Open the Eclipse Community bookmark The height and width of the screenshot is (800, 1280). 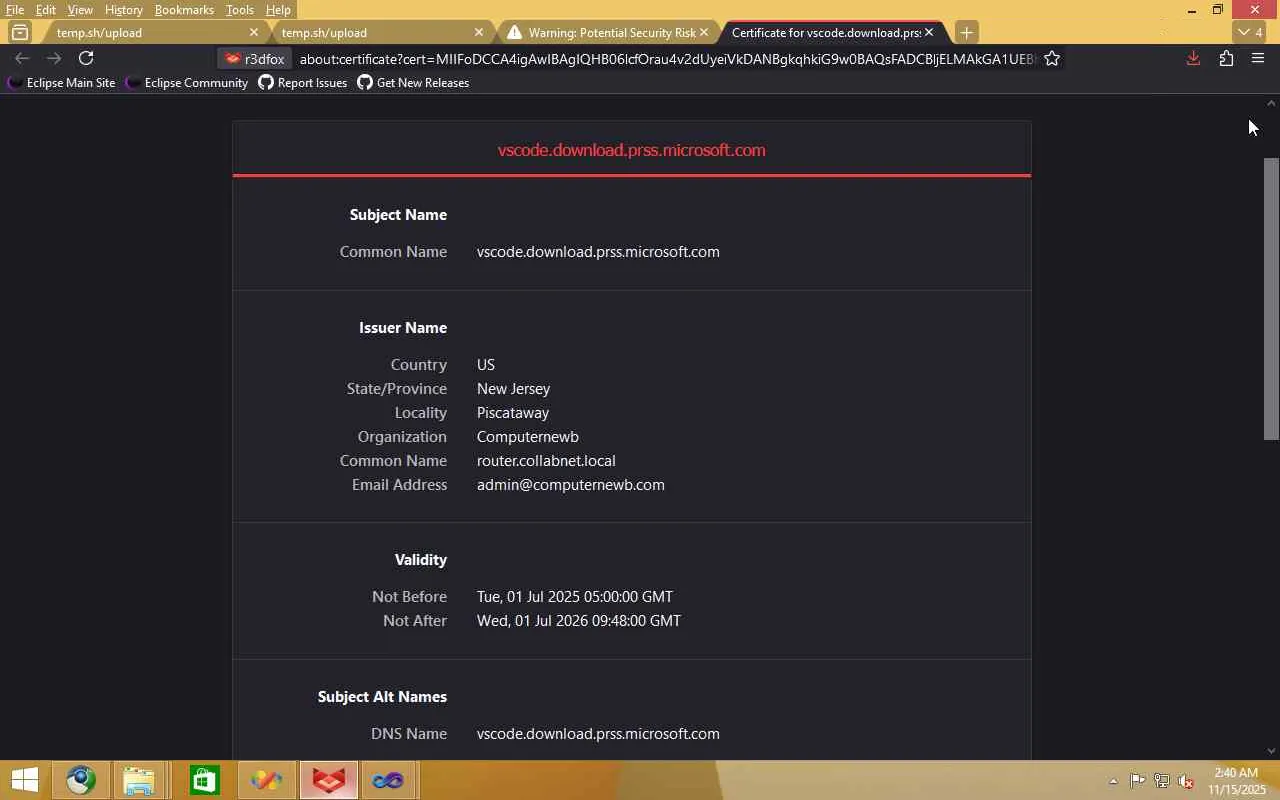click(187, 83)
